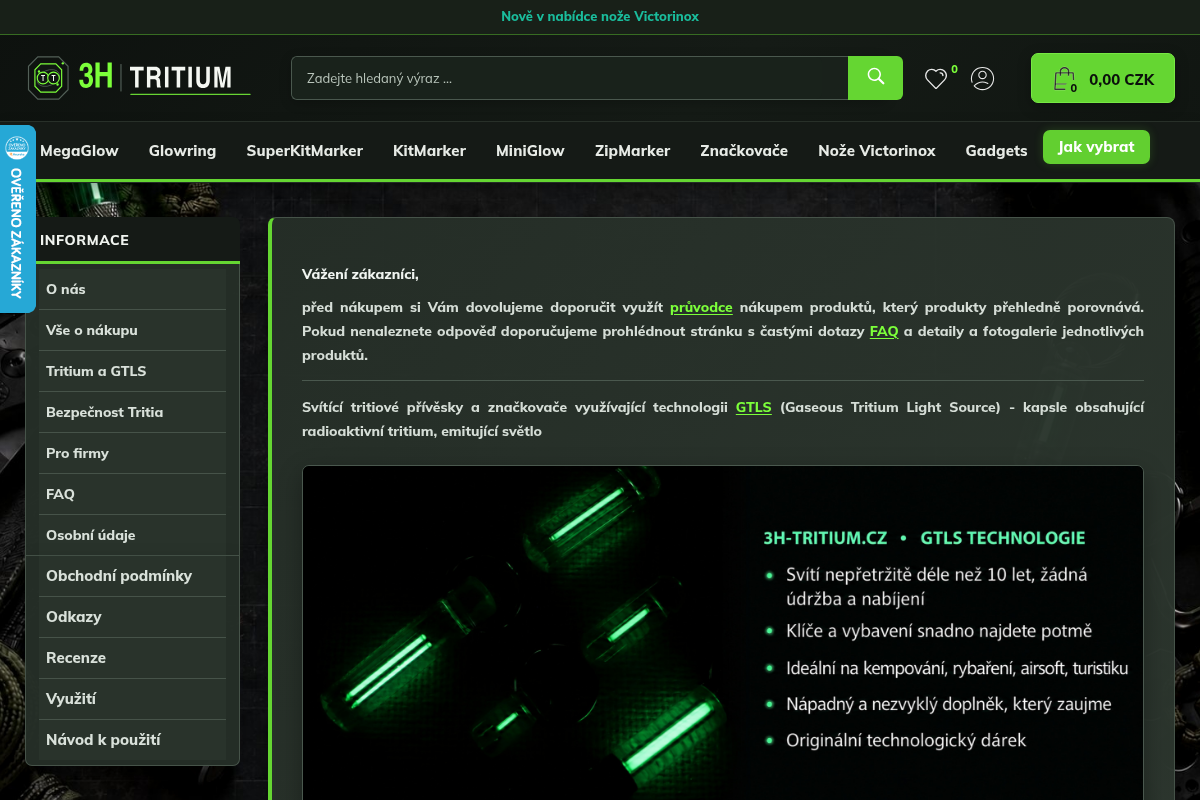Click the search field Zadejte hledaný výraz
The height and width of the screenshot is (800, 1200).
click(570, 77)
